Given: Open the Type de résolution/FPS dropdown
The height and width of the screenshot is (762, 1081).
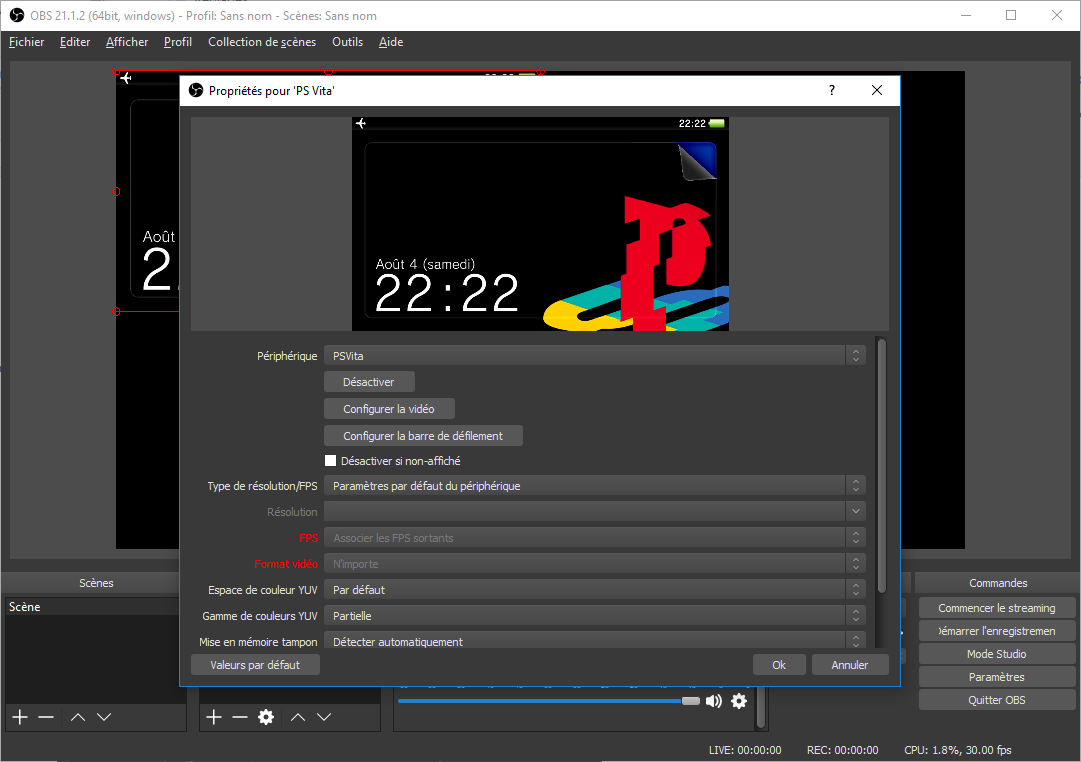Looking at the screenshot, I should click(595, 486).
